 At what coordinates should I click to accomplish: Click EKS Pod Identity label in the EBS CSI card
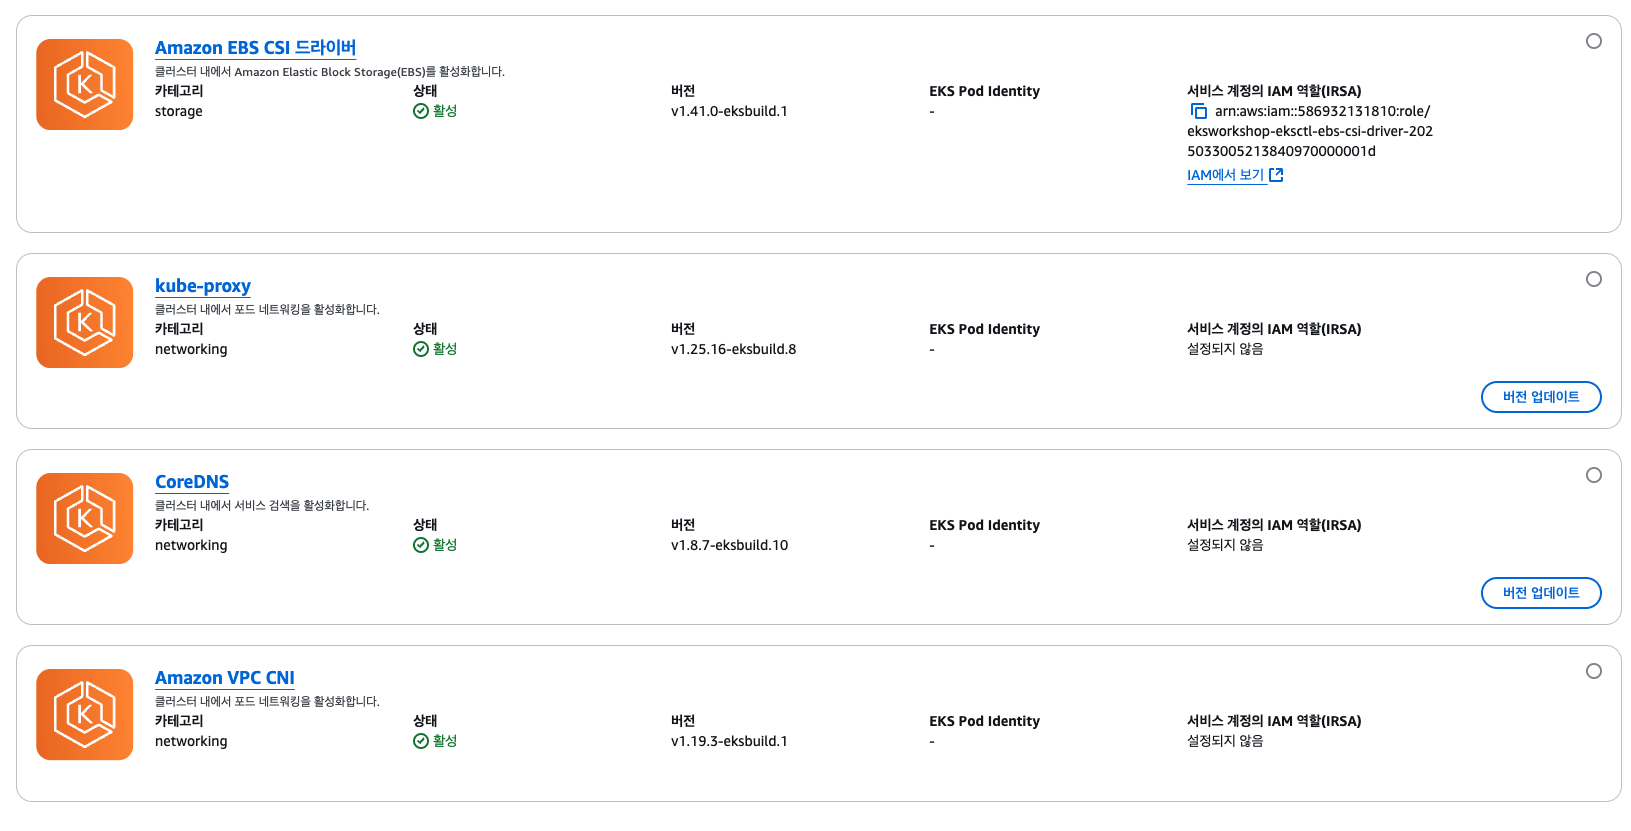tap(984, 91)
